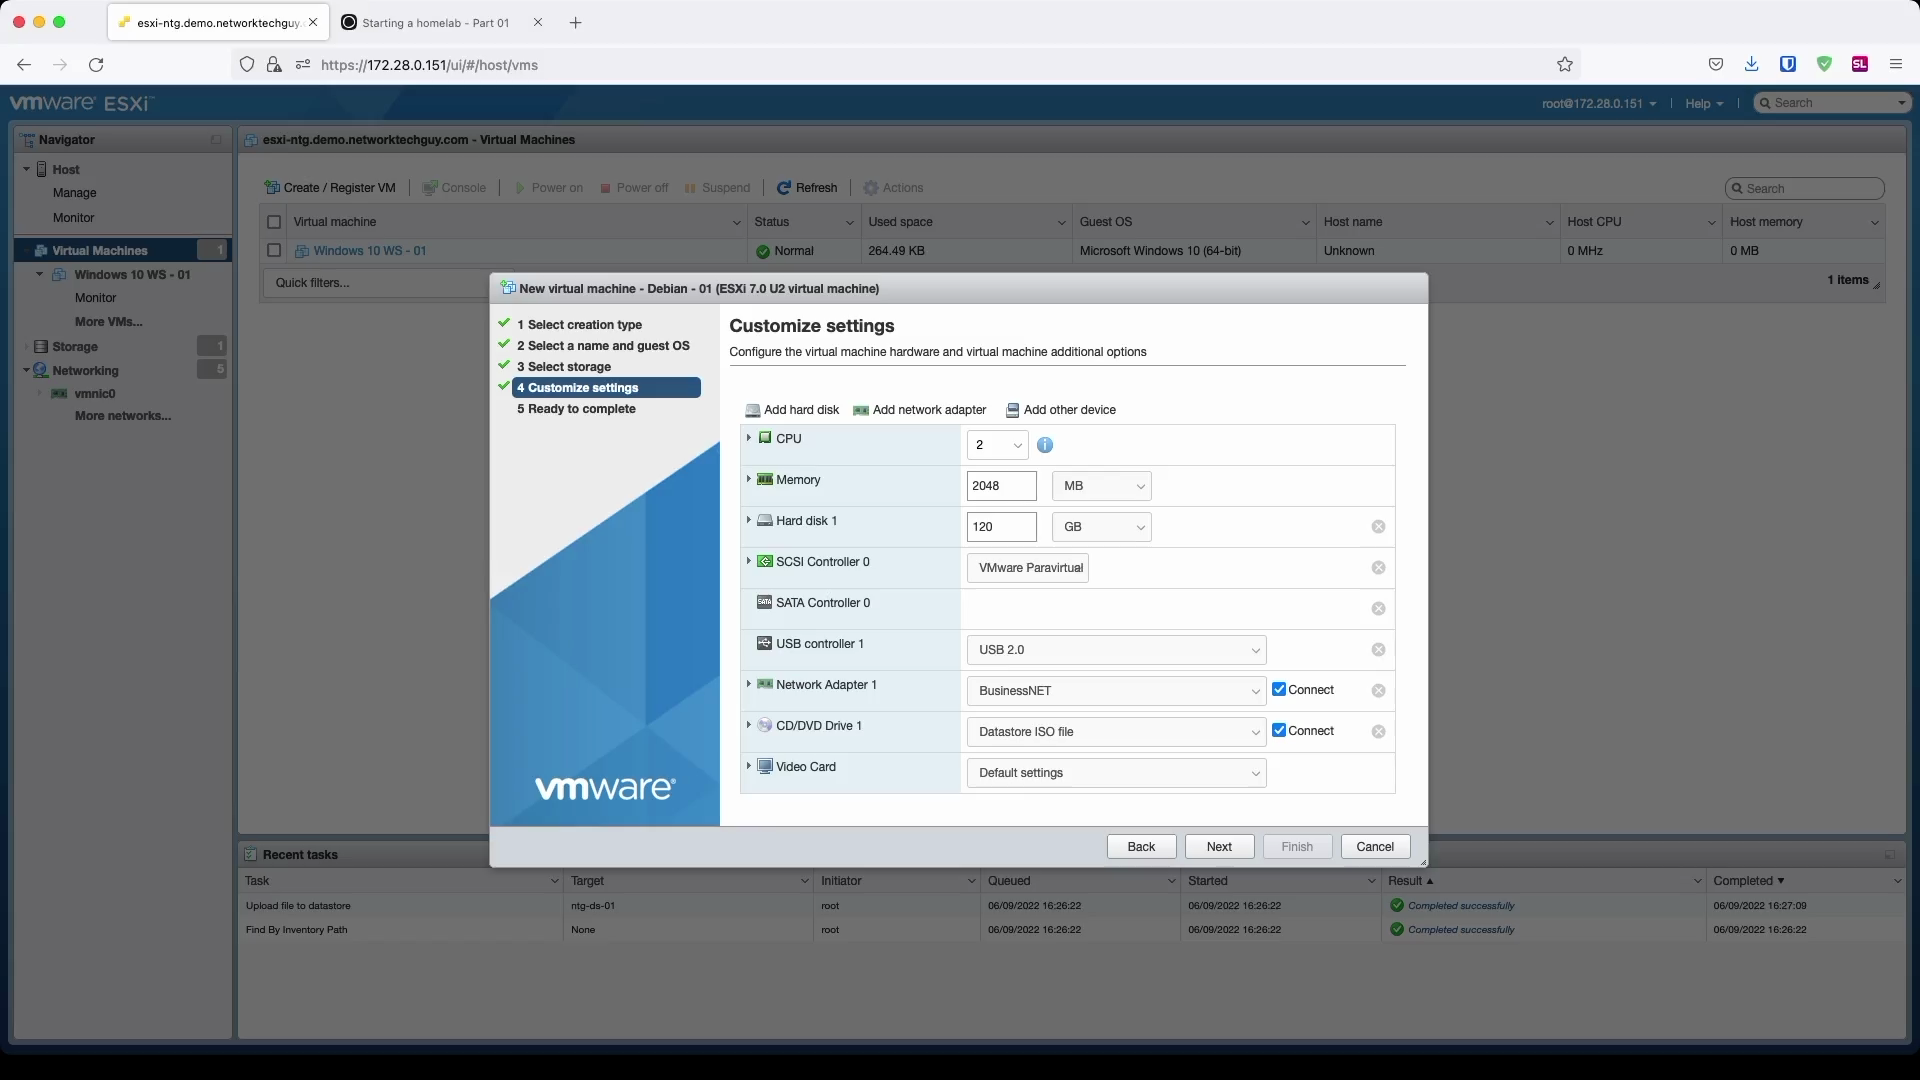Screen dimensions: 1920x1080
Task: Click More networks... in Navigator
Action: 123,416
